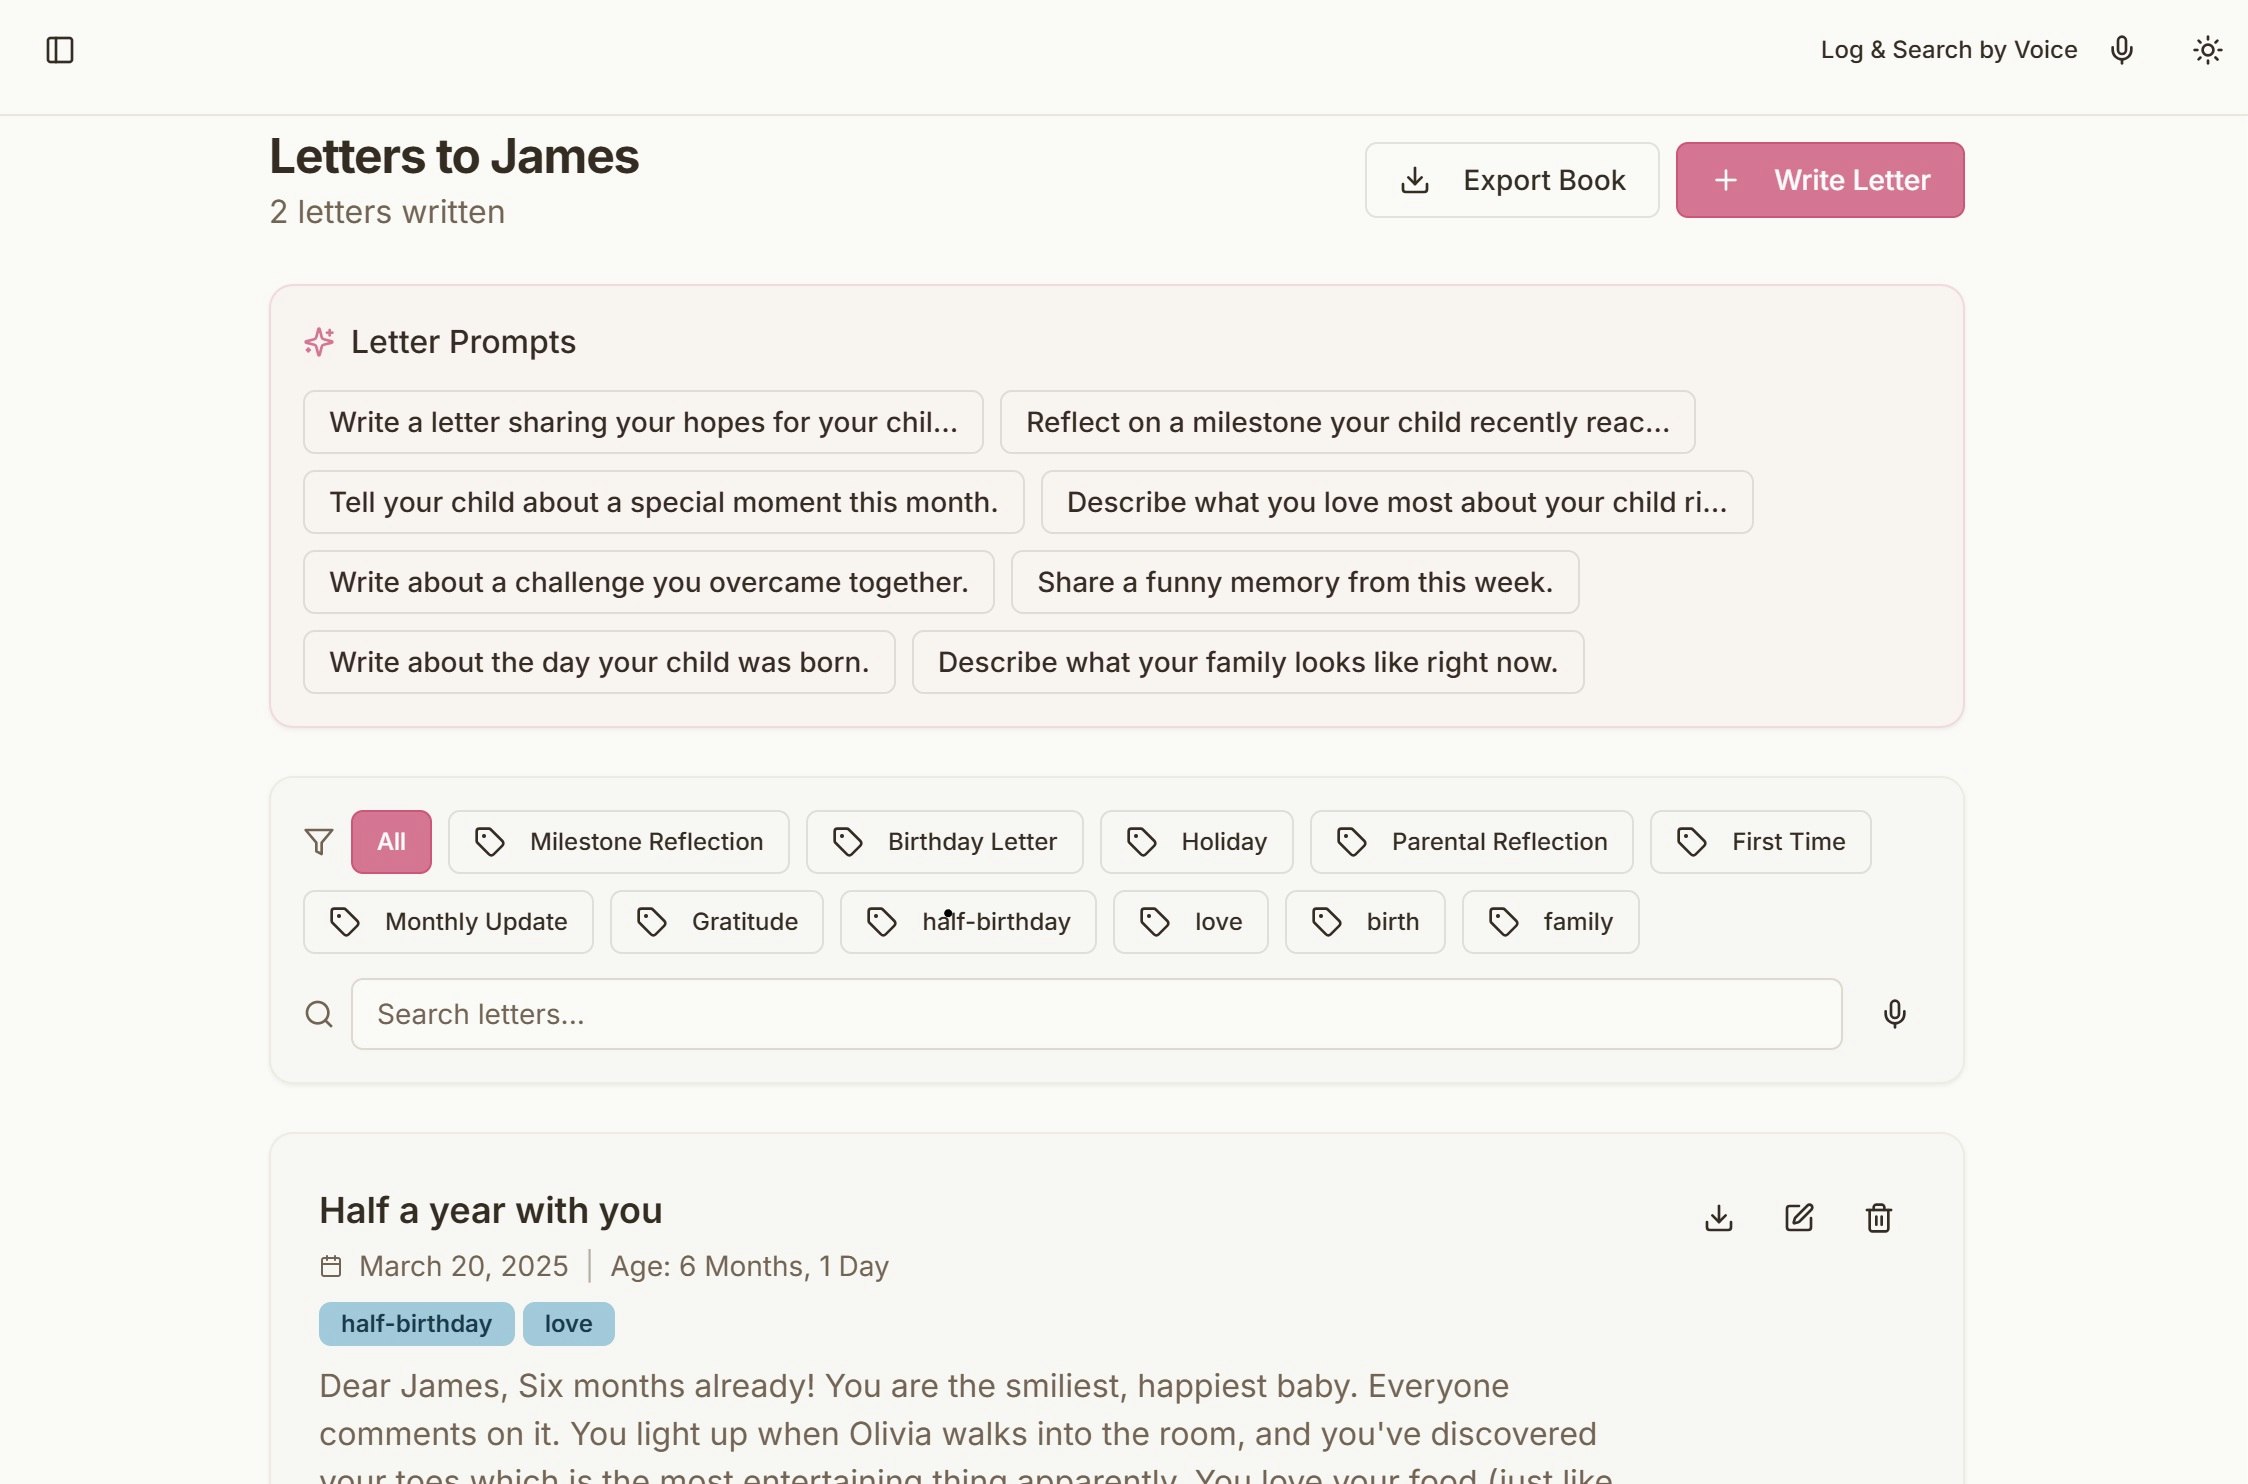Filter by Birthday Letter tag
Image resolution: width=2248 pixels, height=1484 pixels.
click(945, 842)
